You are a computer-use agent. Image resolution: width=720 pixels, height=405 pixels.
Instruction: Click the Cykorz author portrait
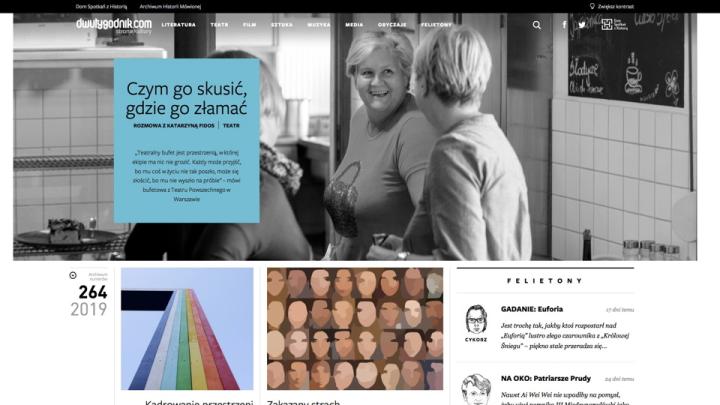pos(476,321)
